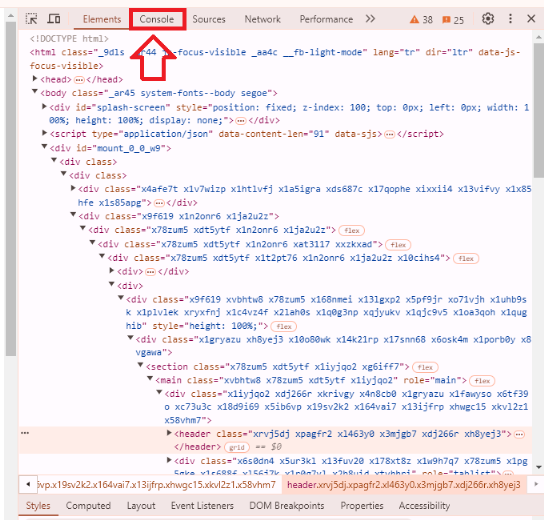This screenshot has width=544, height=520.
Task: Toggle grid badge on the header element
Action: [237, 447]
